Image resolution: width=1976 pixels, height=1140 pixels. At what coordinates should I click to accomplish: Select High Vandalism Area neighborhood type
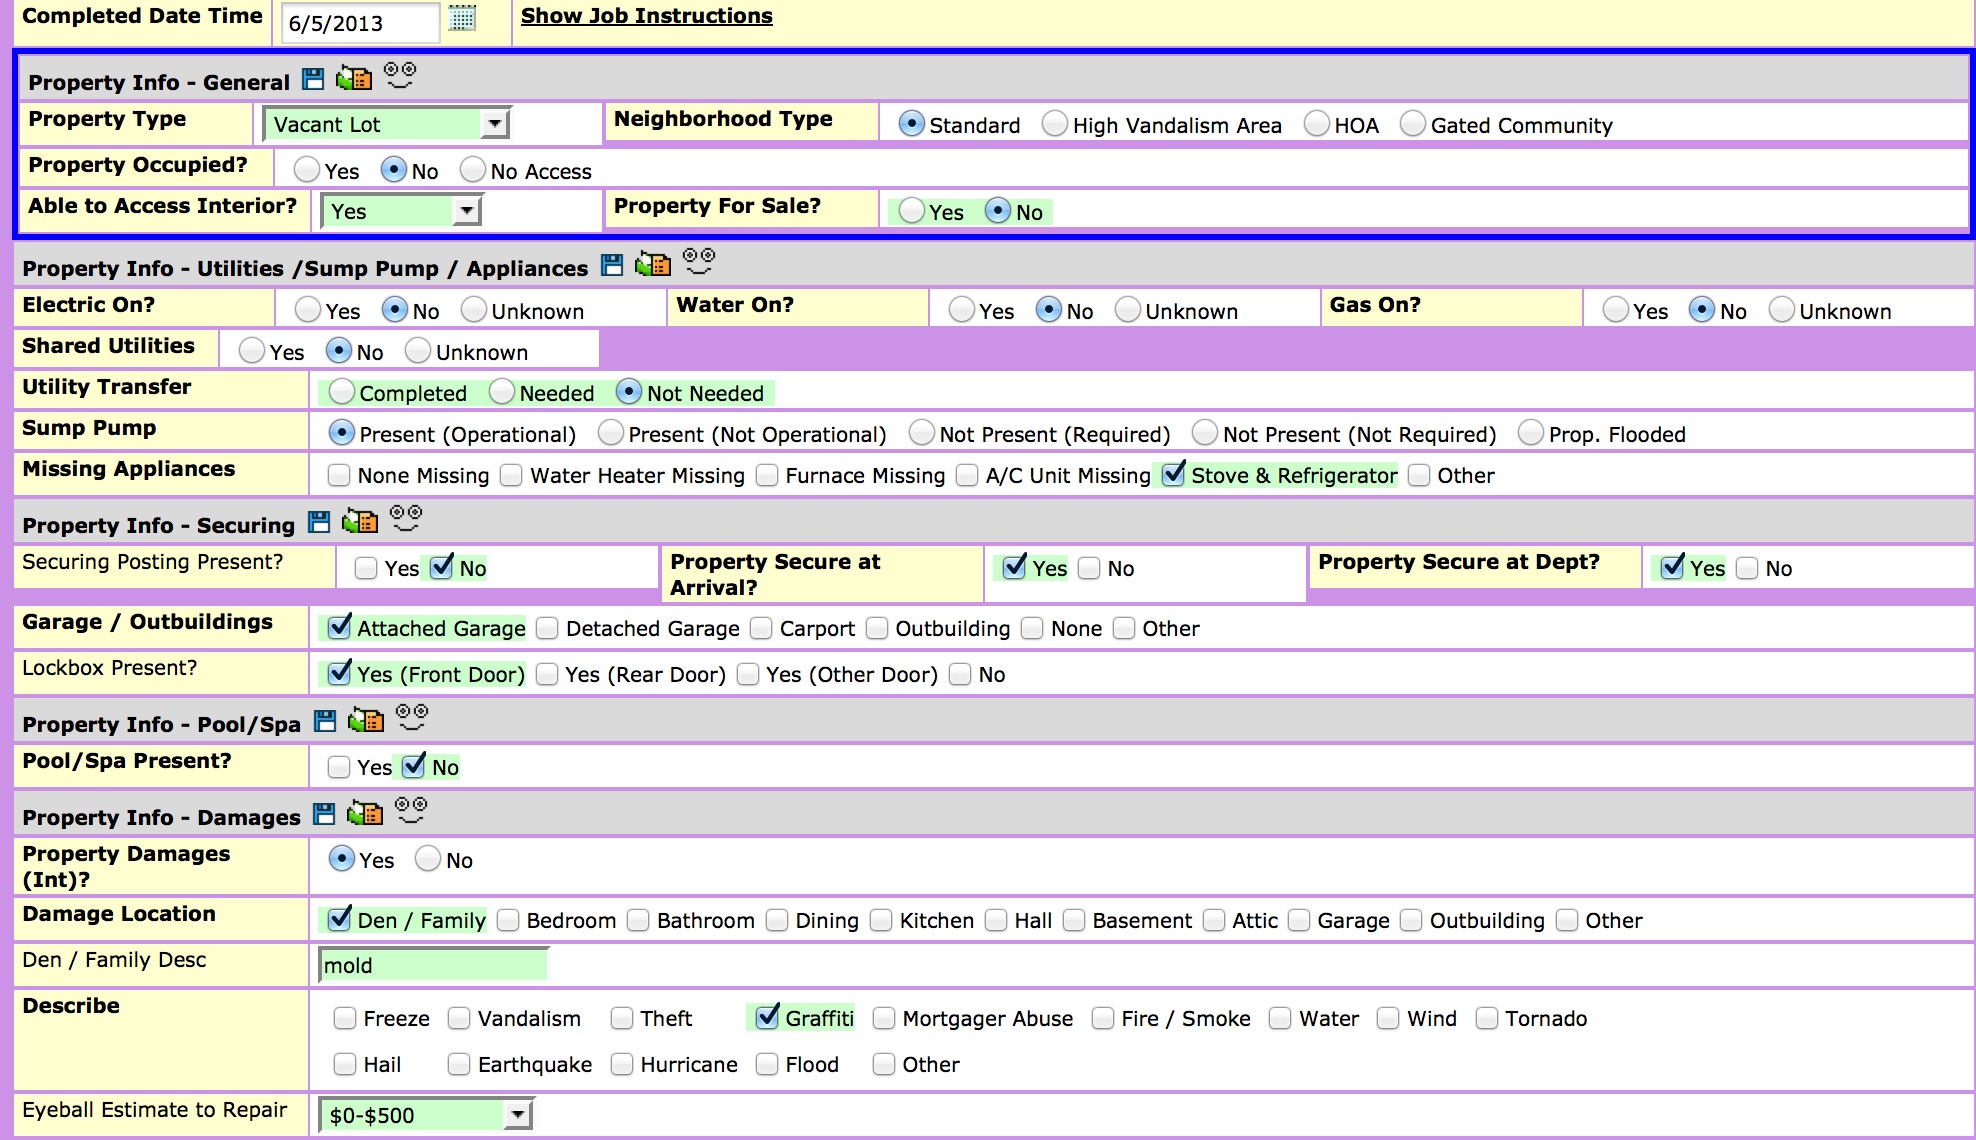pos(1055,124)
